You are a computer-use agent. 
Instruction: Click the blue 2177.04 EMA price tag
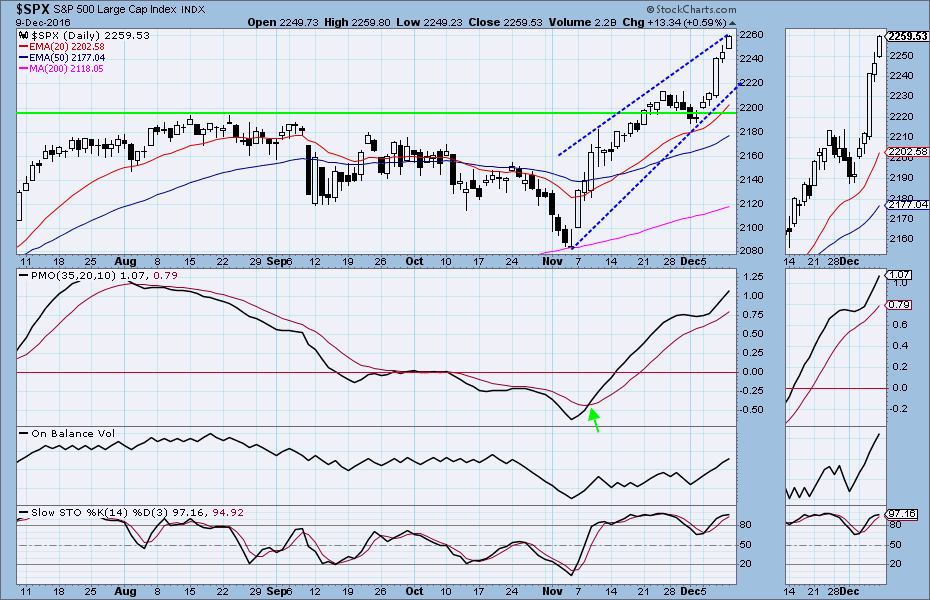click(x=908, y=204)
